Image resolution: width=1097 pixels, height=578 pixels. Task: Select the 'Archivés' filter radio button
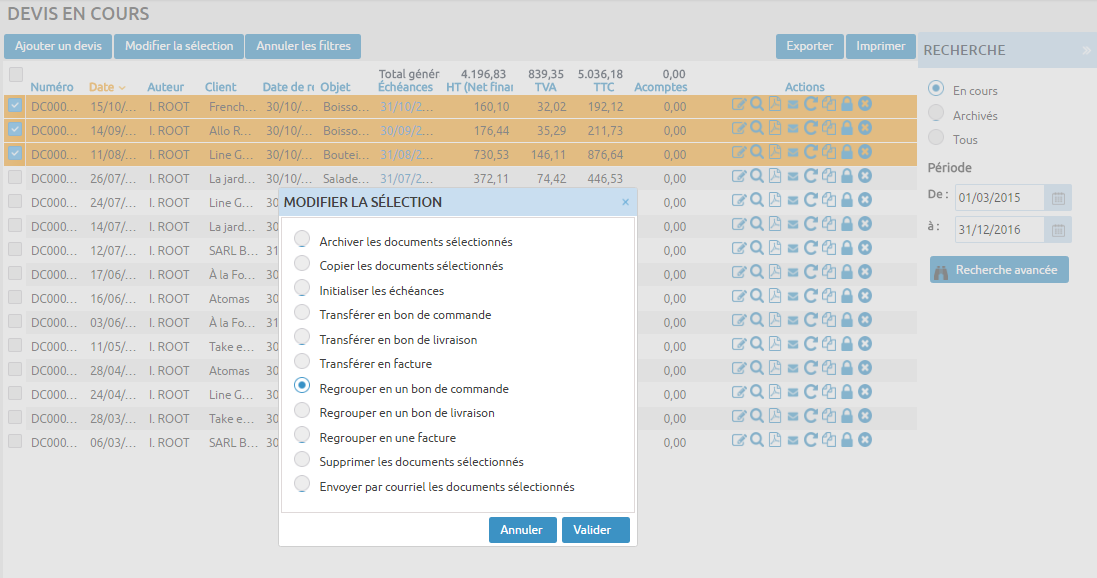pos(936,114)
